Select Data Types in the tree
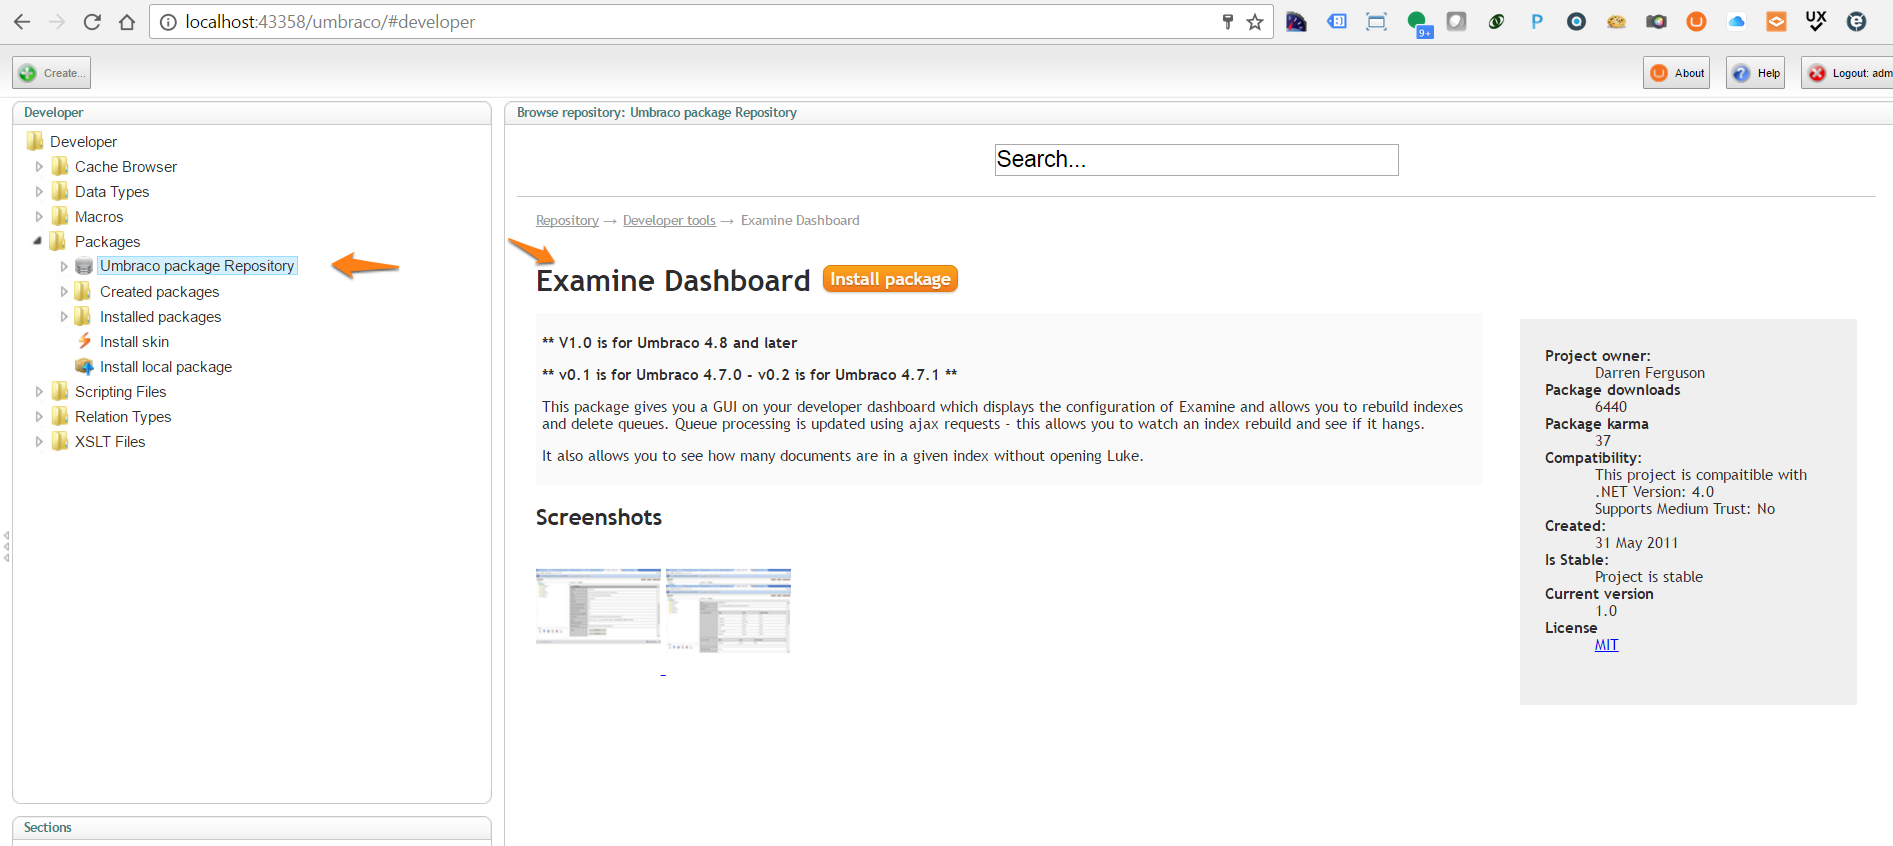The image size is (1893, 846). coord(112,192)
